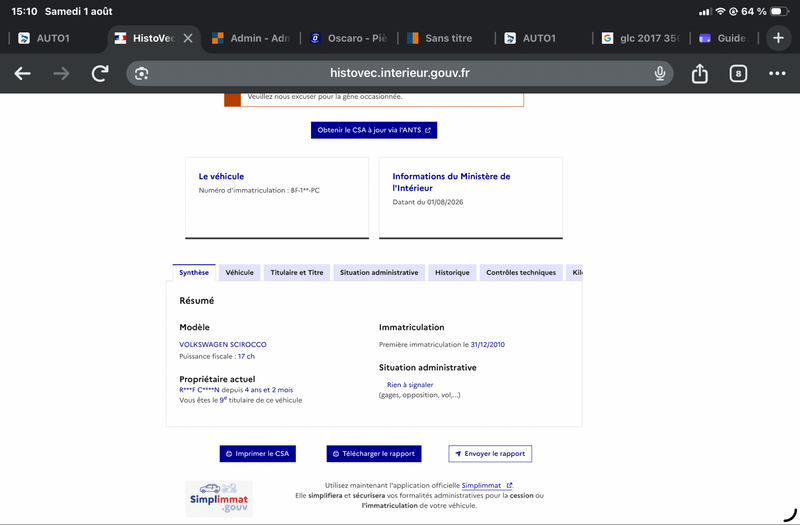Click the Wi-Fi status icon
The width and height of the screenshot is (800, 525).
720,11
